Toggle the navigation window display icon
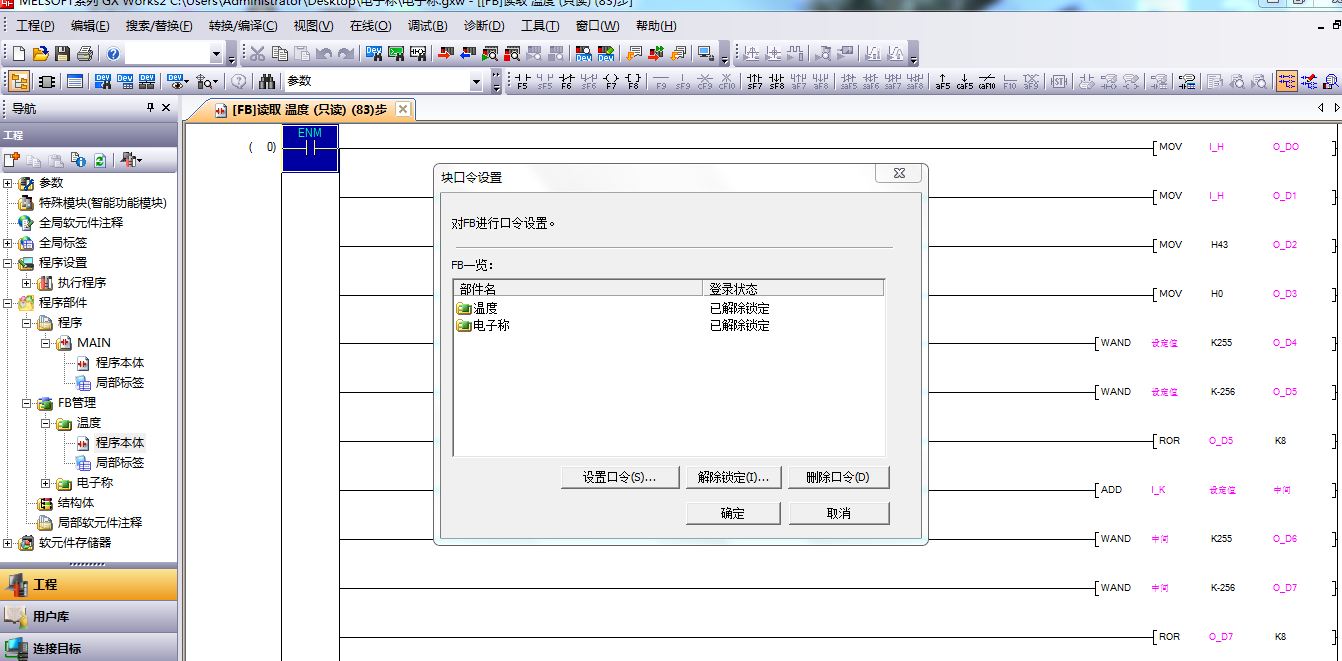Screen dimensions: 1342x661 click(x=19, y=81)
